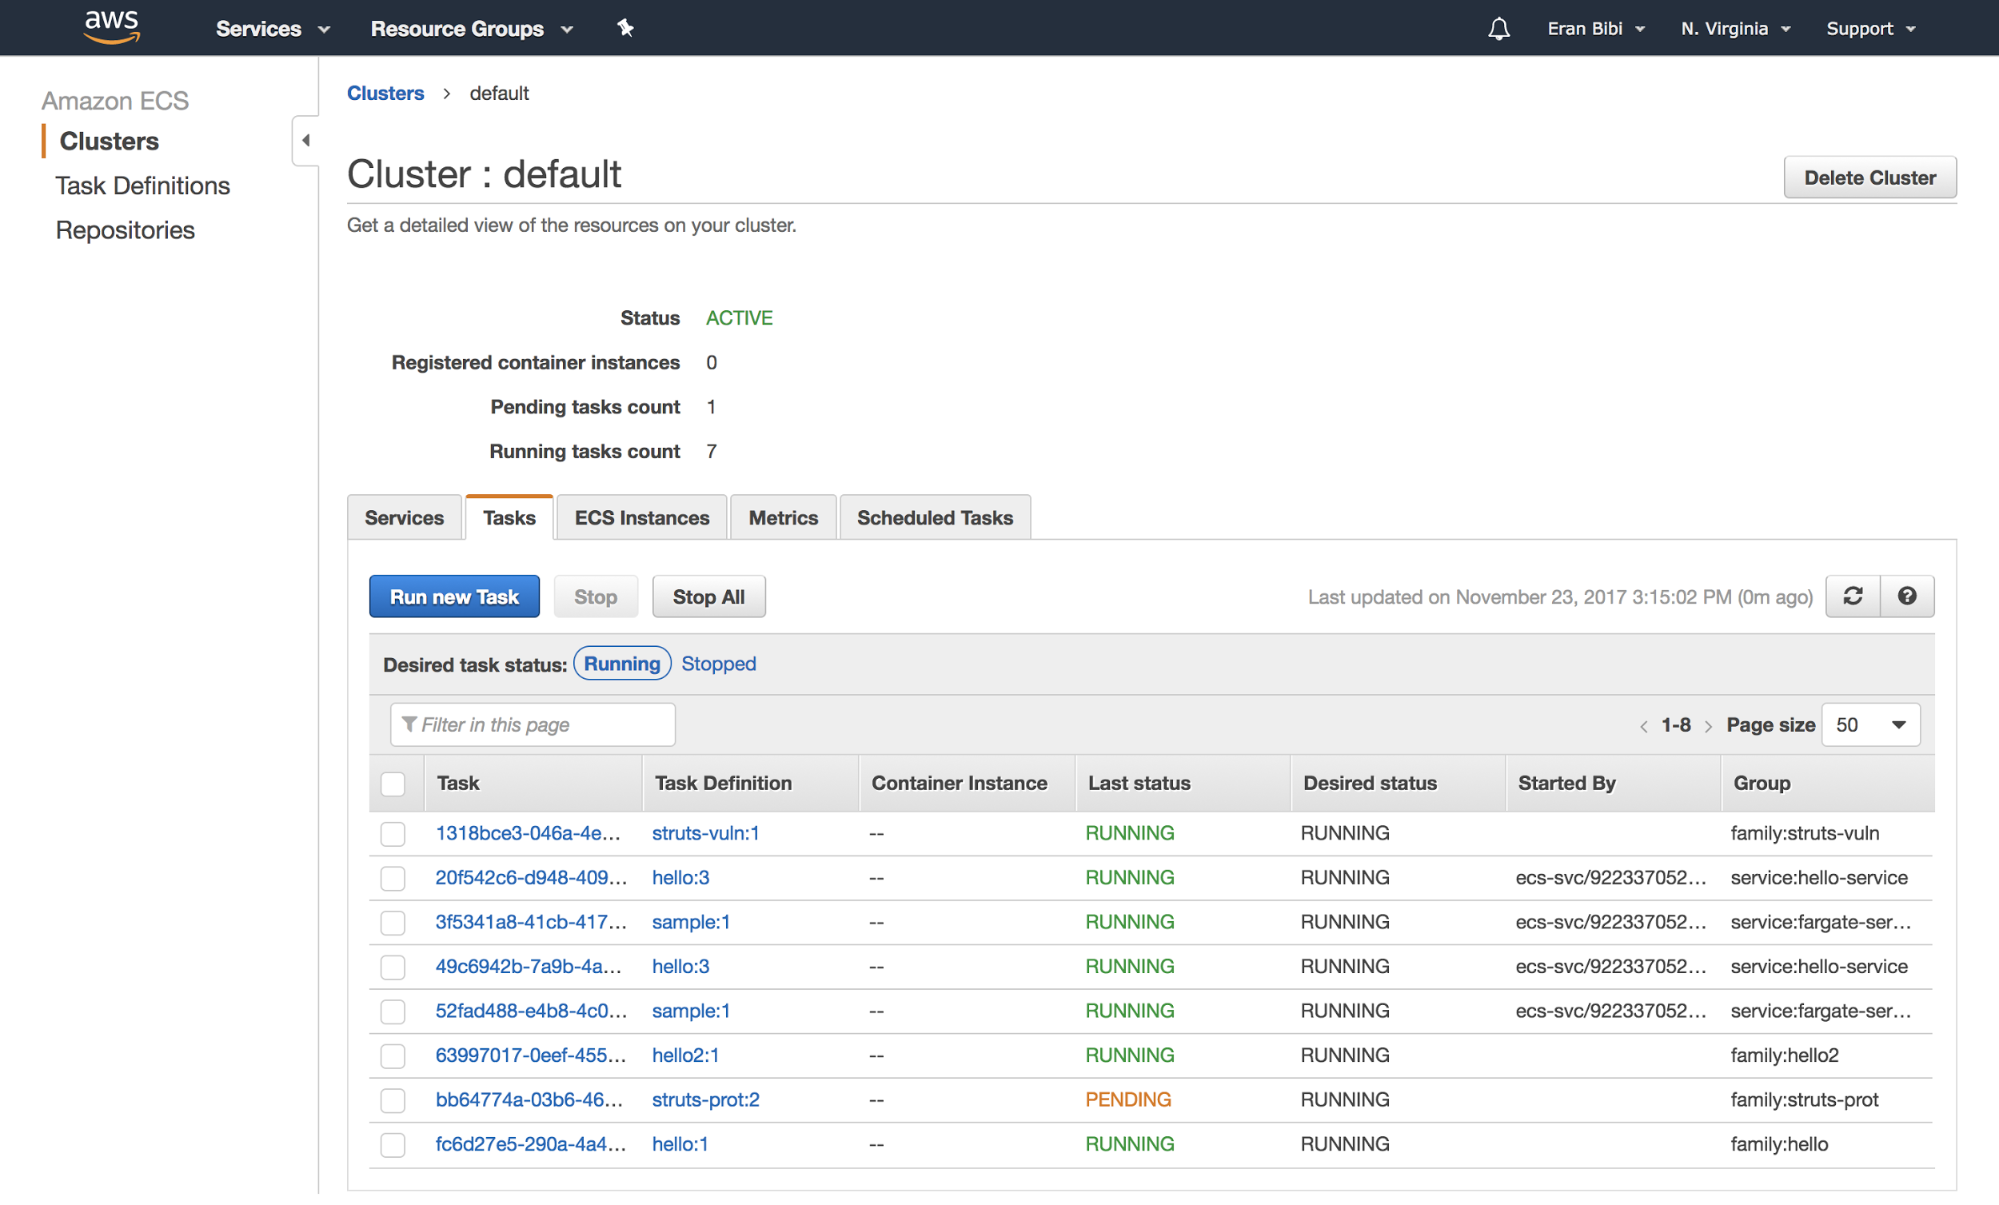Click the Stop button
Screen dimensions: 1999x1205
595,597
